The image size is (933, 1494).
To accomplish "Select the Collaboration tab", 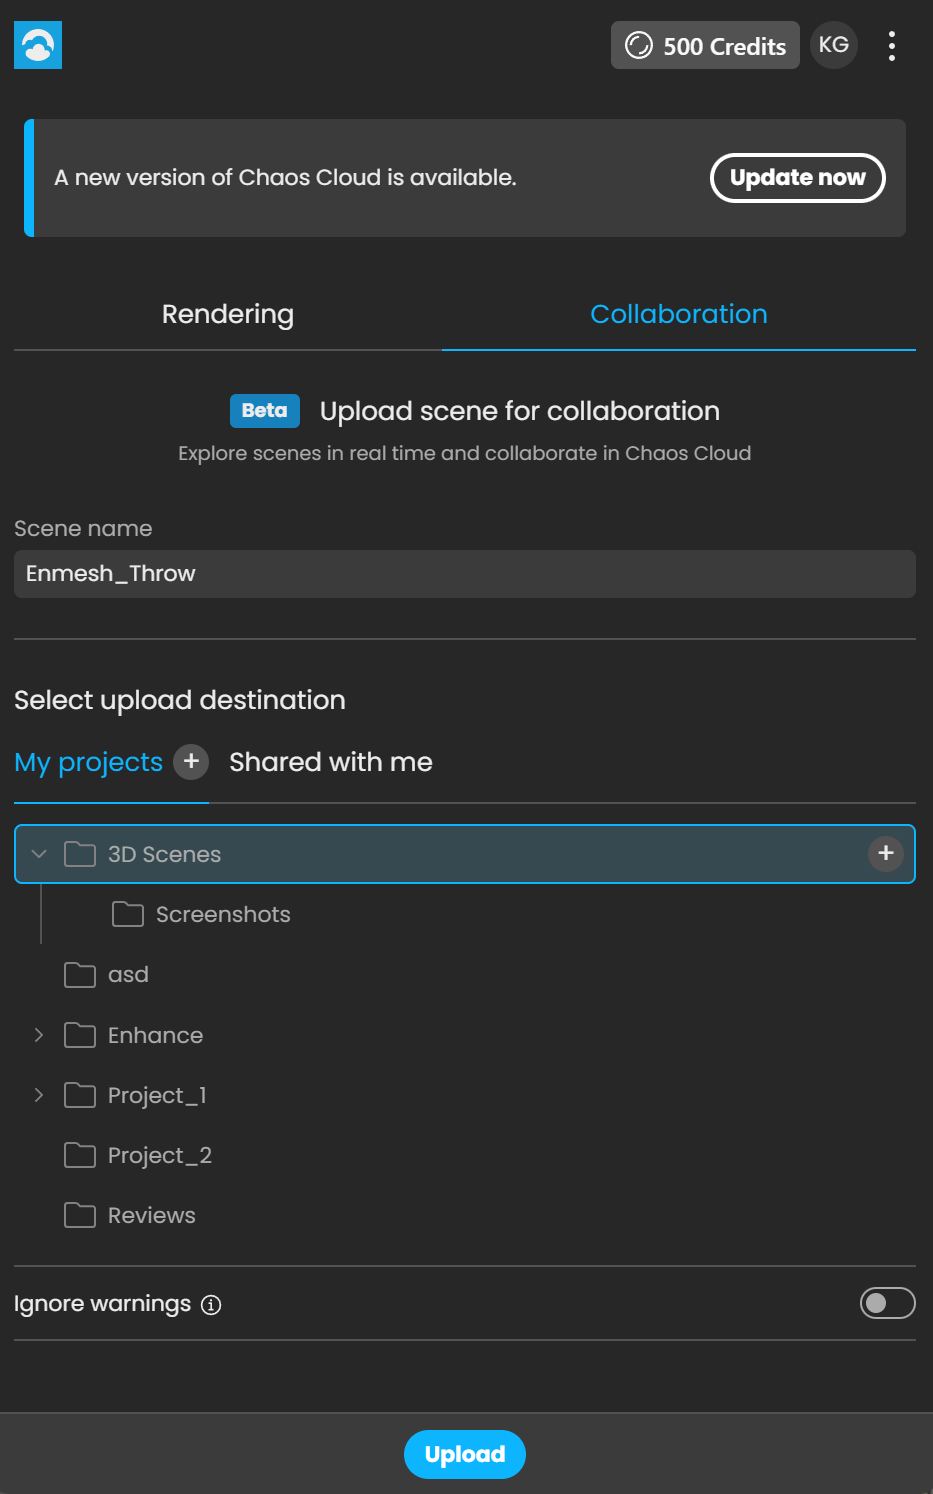I will point(679,314).
